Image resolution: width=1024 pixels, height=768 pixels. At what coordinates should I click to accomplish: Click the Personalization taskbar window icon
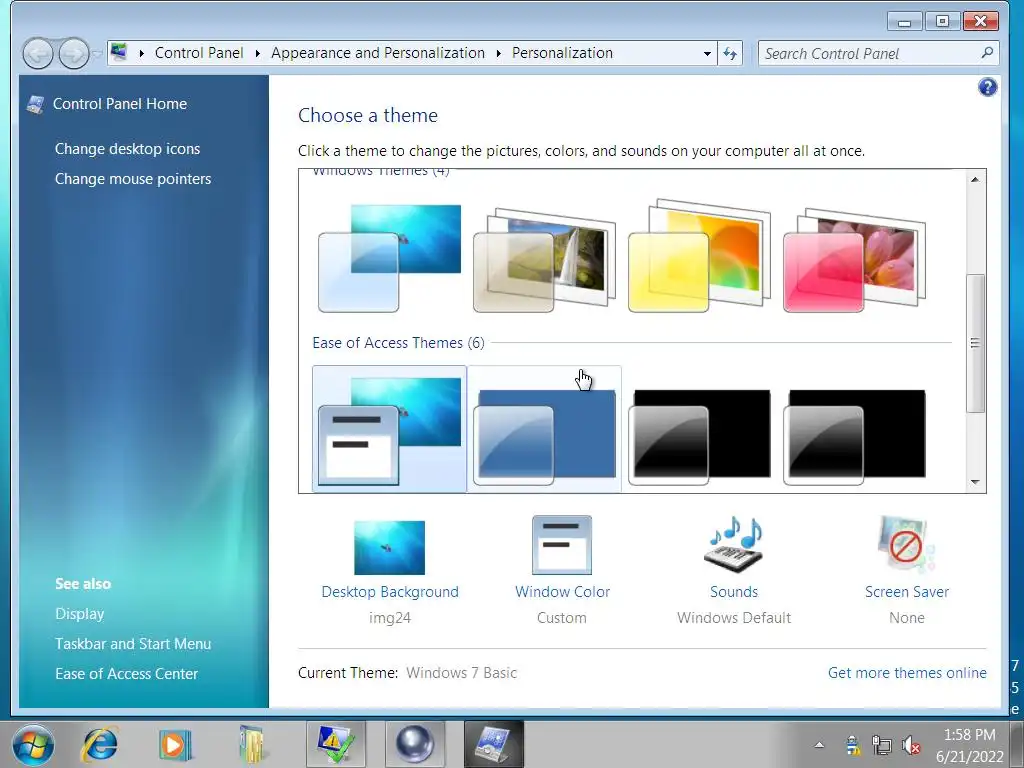[494, 745]
